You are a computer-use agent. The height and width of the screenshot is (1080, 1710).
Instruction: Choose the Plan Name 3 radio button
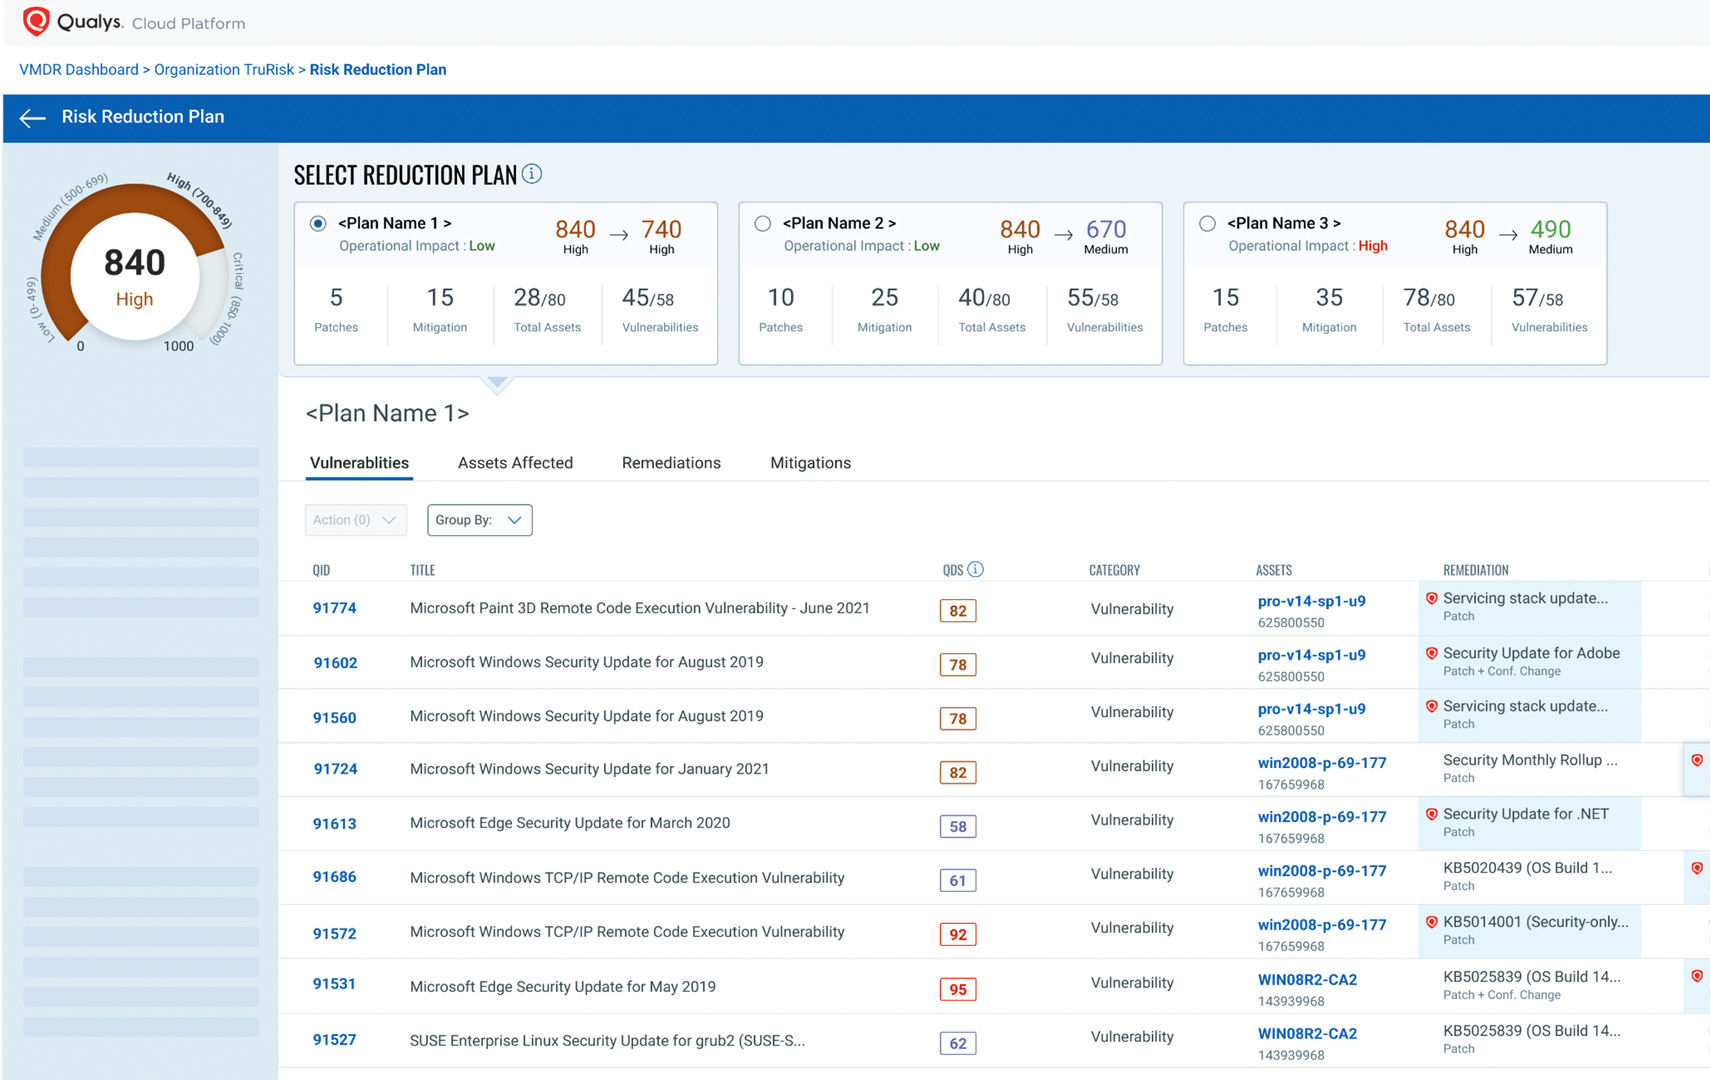pos(1207,224)
